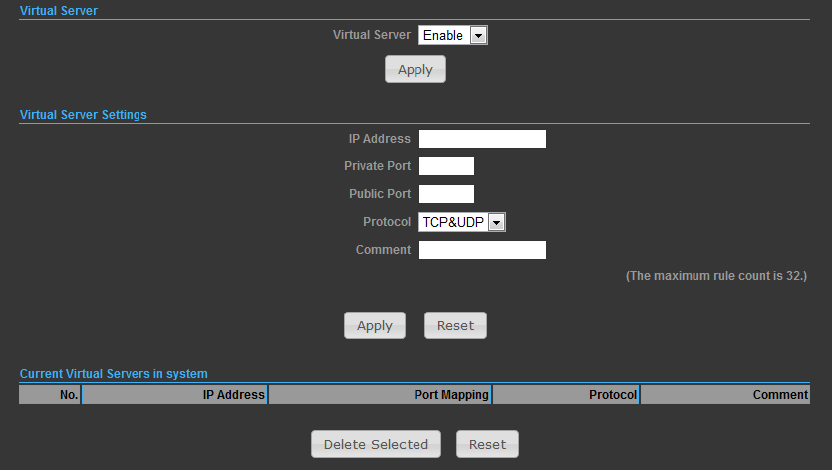Viewport: 832px width, 470px height.
Task: Reset the current virtual servers list
Action: [487, 444]
